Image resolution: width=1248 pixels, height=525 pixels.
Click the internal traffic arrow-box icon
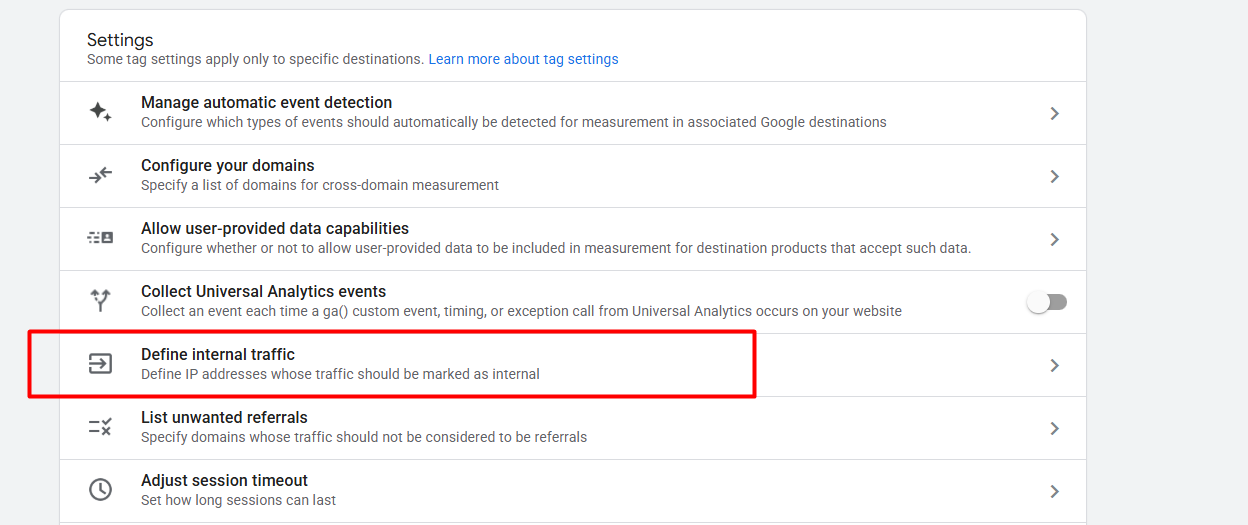[x=100, y=364]
